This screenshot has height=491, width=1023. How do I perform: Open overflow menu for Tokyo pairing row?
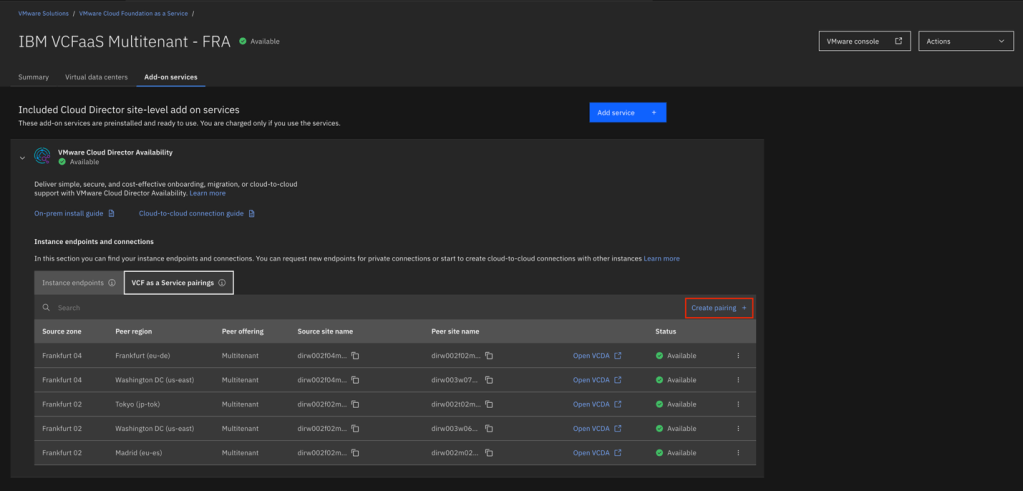coord(738,404)
